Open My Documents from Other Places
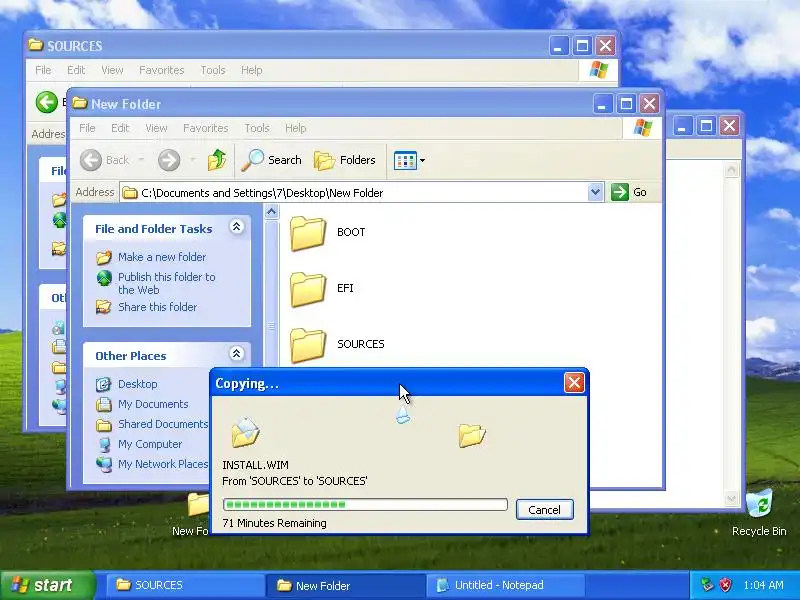Viewport: 800px width, 600px height. [153, 404]
